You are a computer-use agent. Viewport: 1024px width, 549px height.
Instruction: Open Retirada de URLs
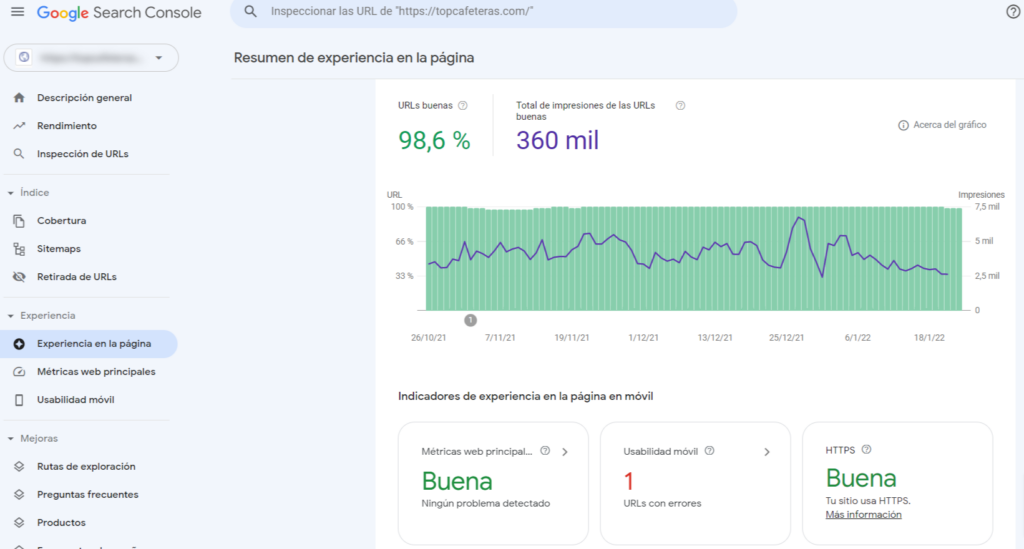(x=76, y=277)
